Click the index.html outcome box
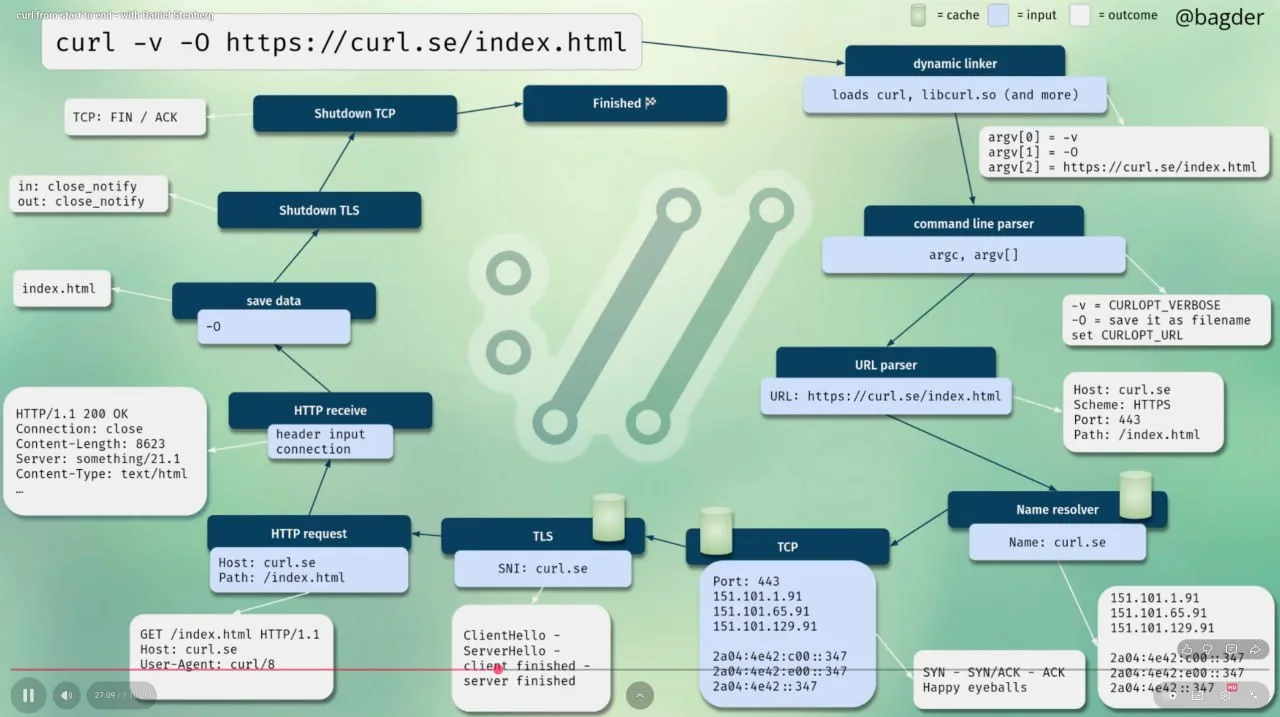Image resolution: width=1280 pixels, height=717 pixels. coord(61,289)
